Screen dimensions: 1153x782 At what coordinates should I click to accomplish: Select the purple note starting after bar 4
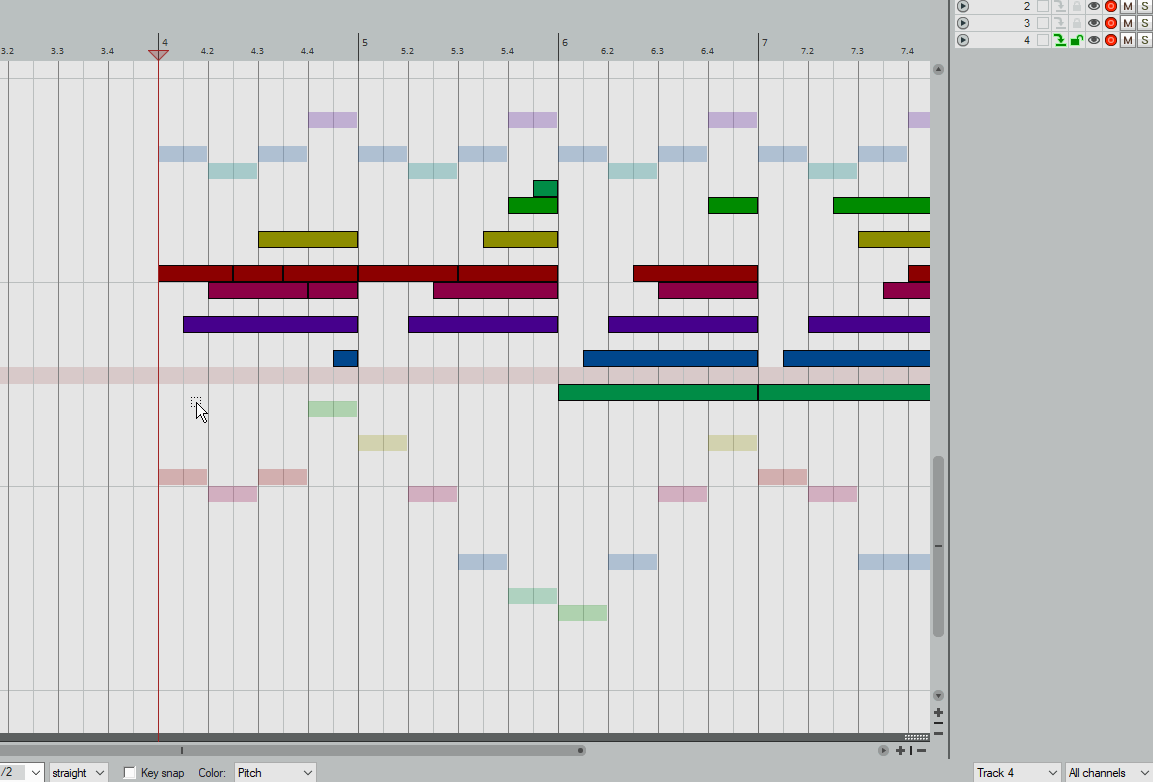271,324
